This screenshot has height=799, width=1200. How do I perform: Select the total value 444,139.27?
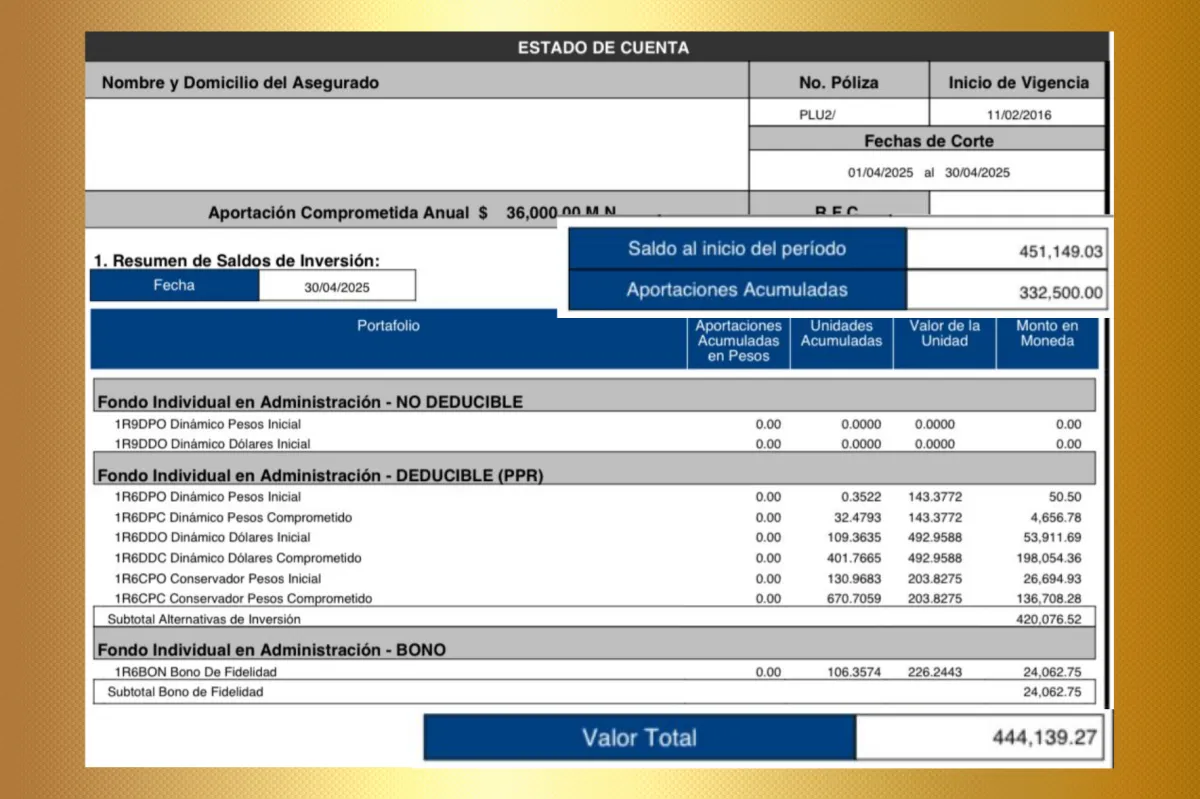coord(1044,739)
